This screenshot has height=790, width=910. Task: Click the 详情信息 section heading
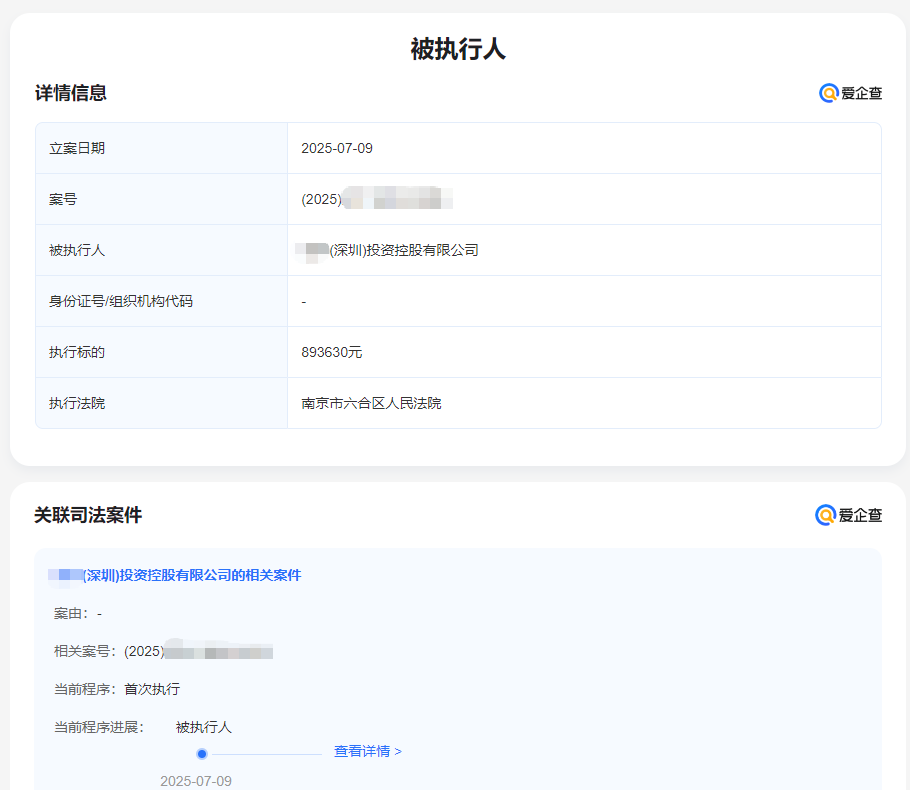[x=71, y=93]
